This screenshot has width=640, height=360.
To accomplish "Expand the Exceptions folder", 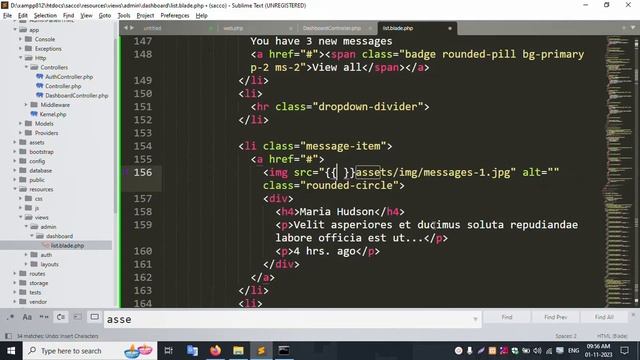I will (x=20, y=49).
